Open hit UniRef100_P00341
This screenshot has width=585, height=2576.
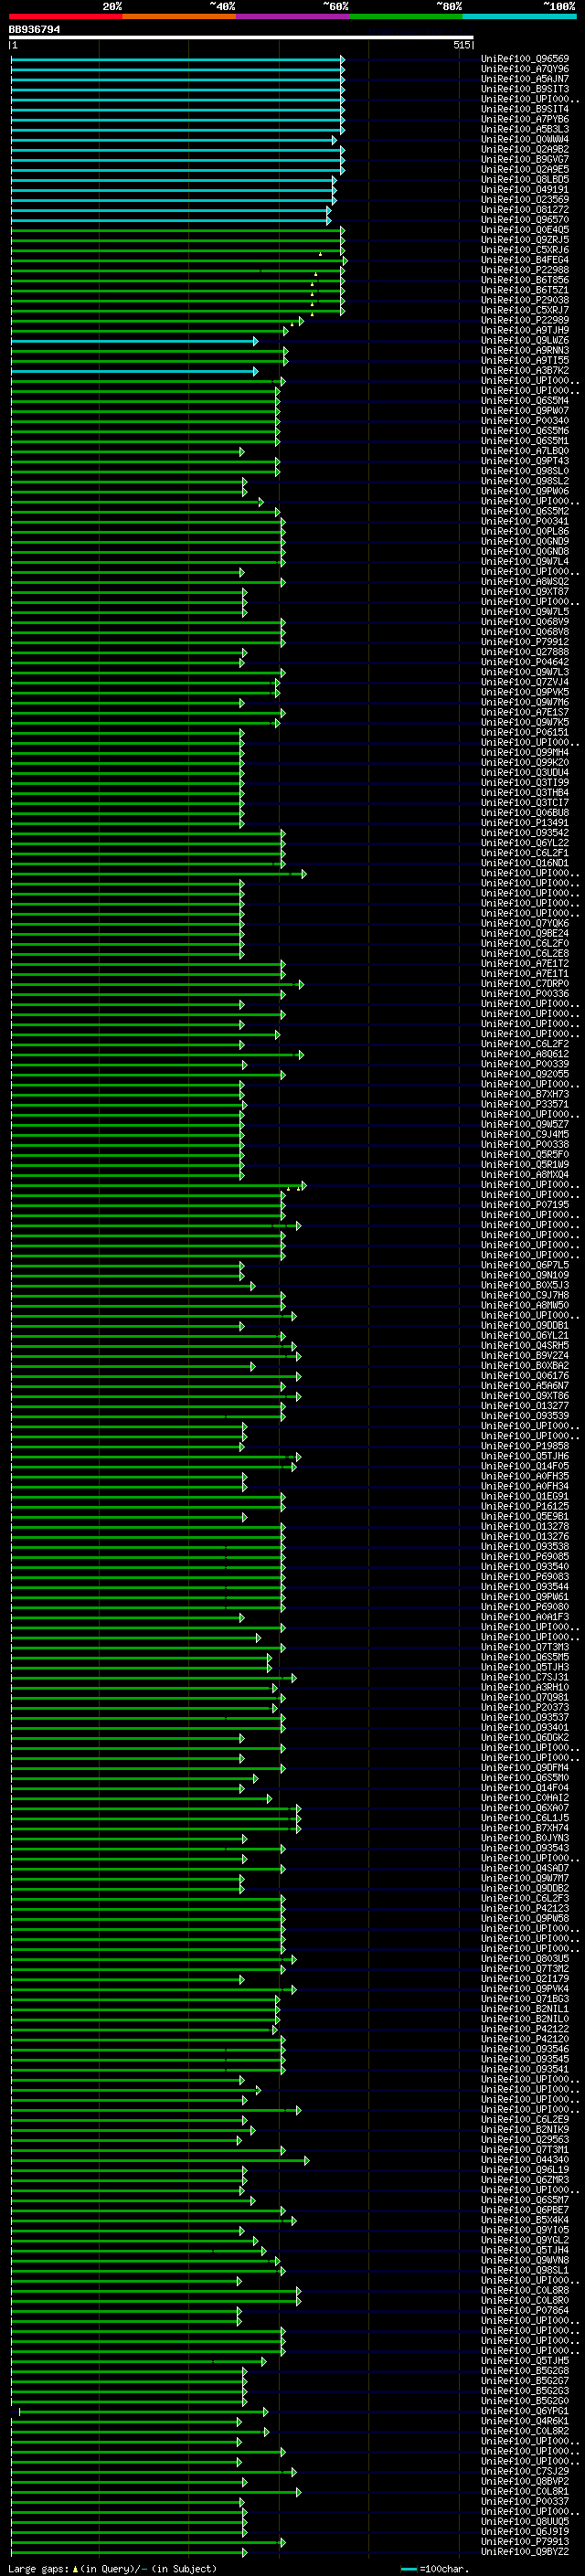coord(525,521)
